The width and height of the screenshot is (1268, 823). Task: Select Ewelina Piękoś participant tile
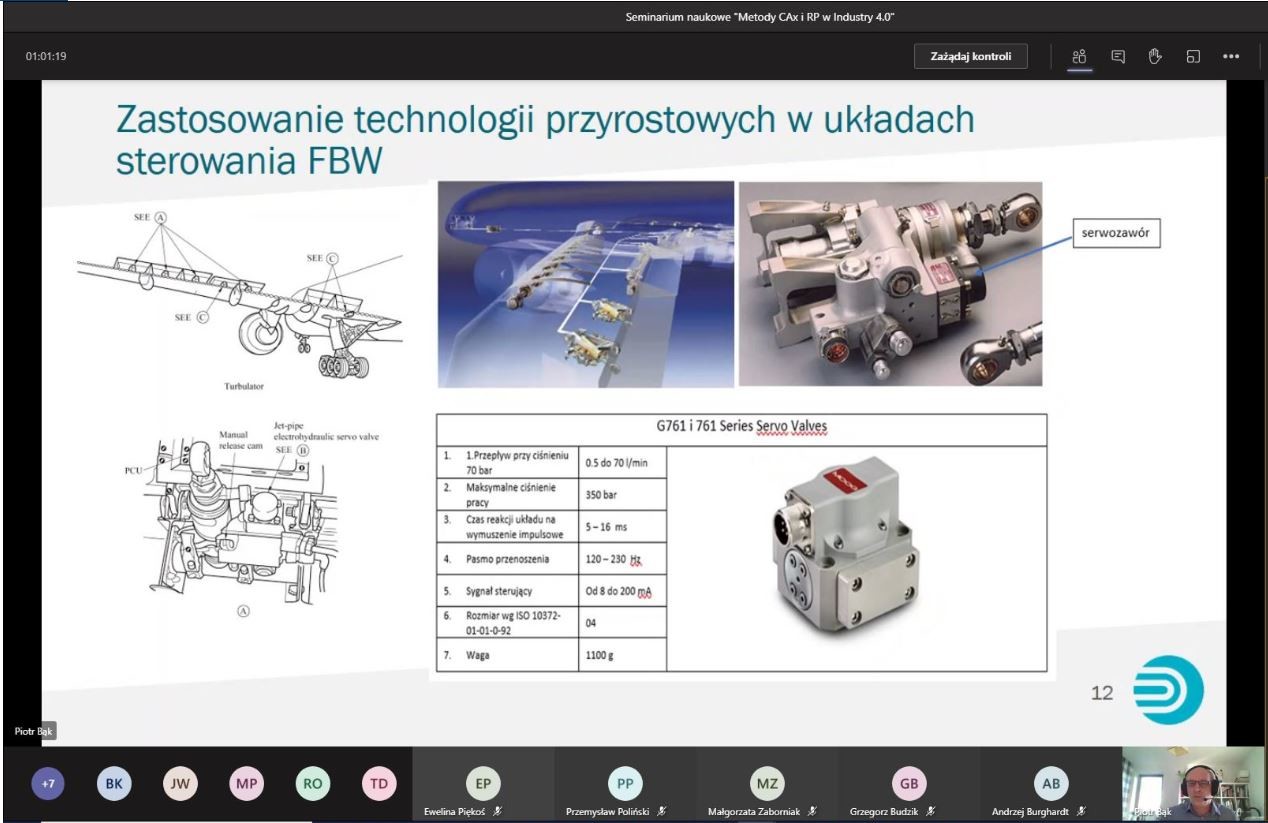tap(484, 785)
